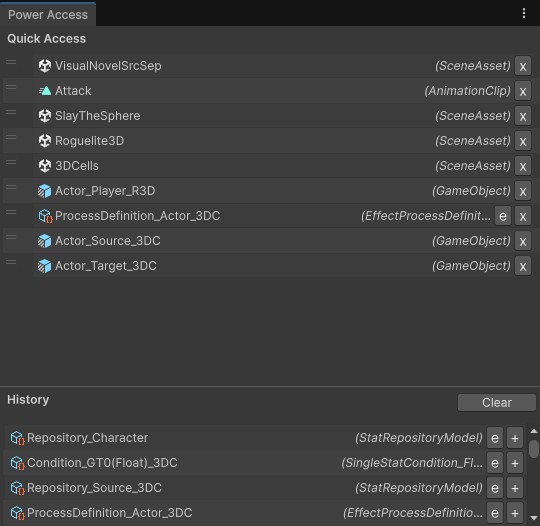Click the ProcessDefinition_Actor_3DC scriptable object icon in Quick Access
The height and width of the screenshot is (526, 540).
click(45, 216)
